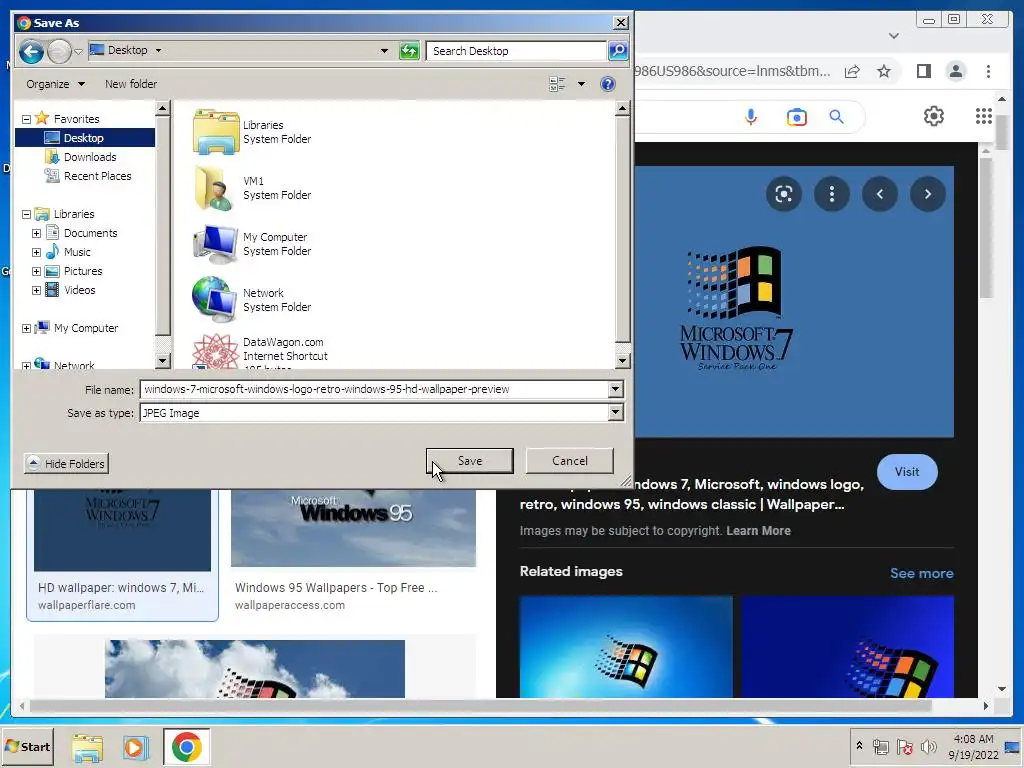
Task: Expand the Documents library node
Action: point(37,233)
